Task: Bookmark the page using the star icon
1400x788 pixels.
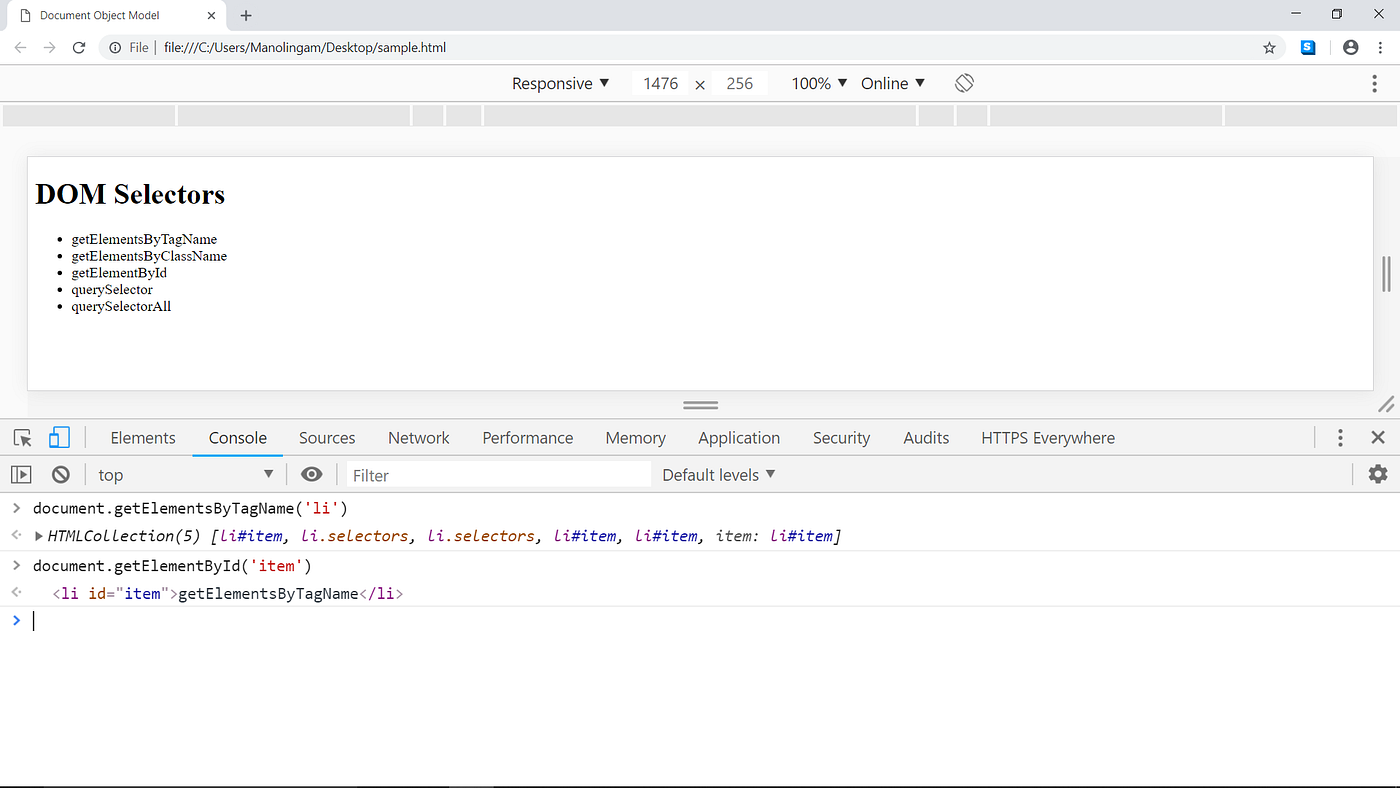Action: click(1269, 47)
